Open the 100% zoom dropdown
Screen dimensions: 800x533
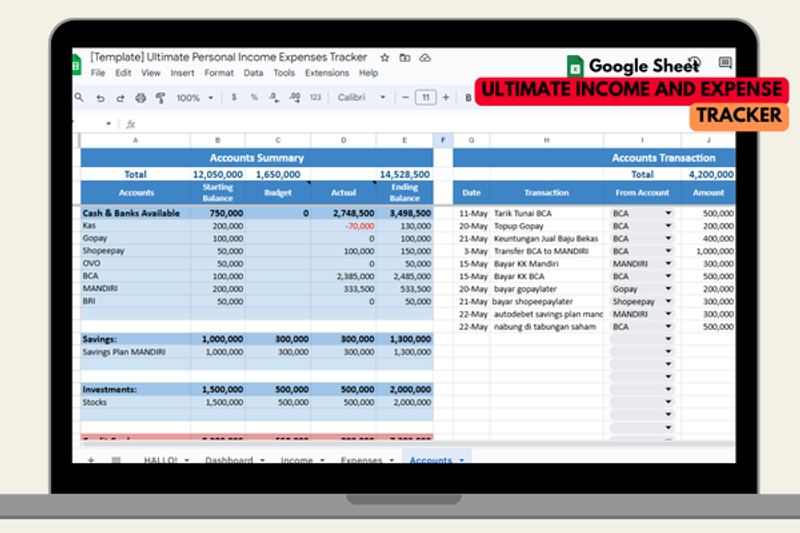pyautogui.click(x=194, y=97)
